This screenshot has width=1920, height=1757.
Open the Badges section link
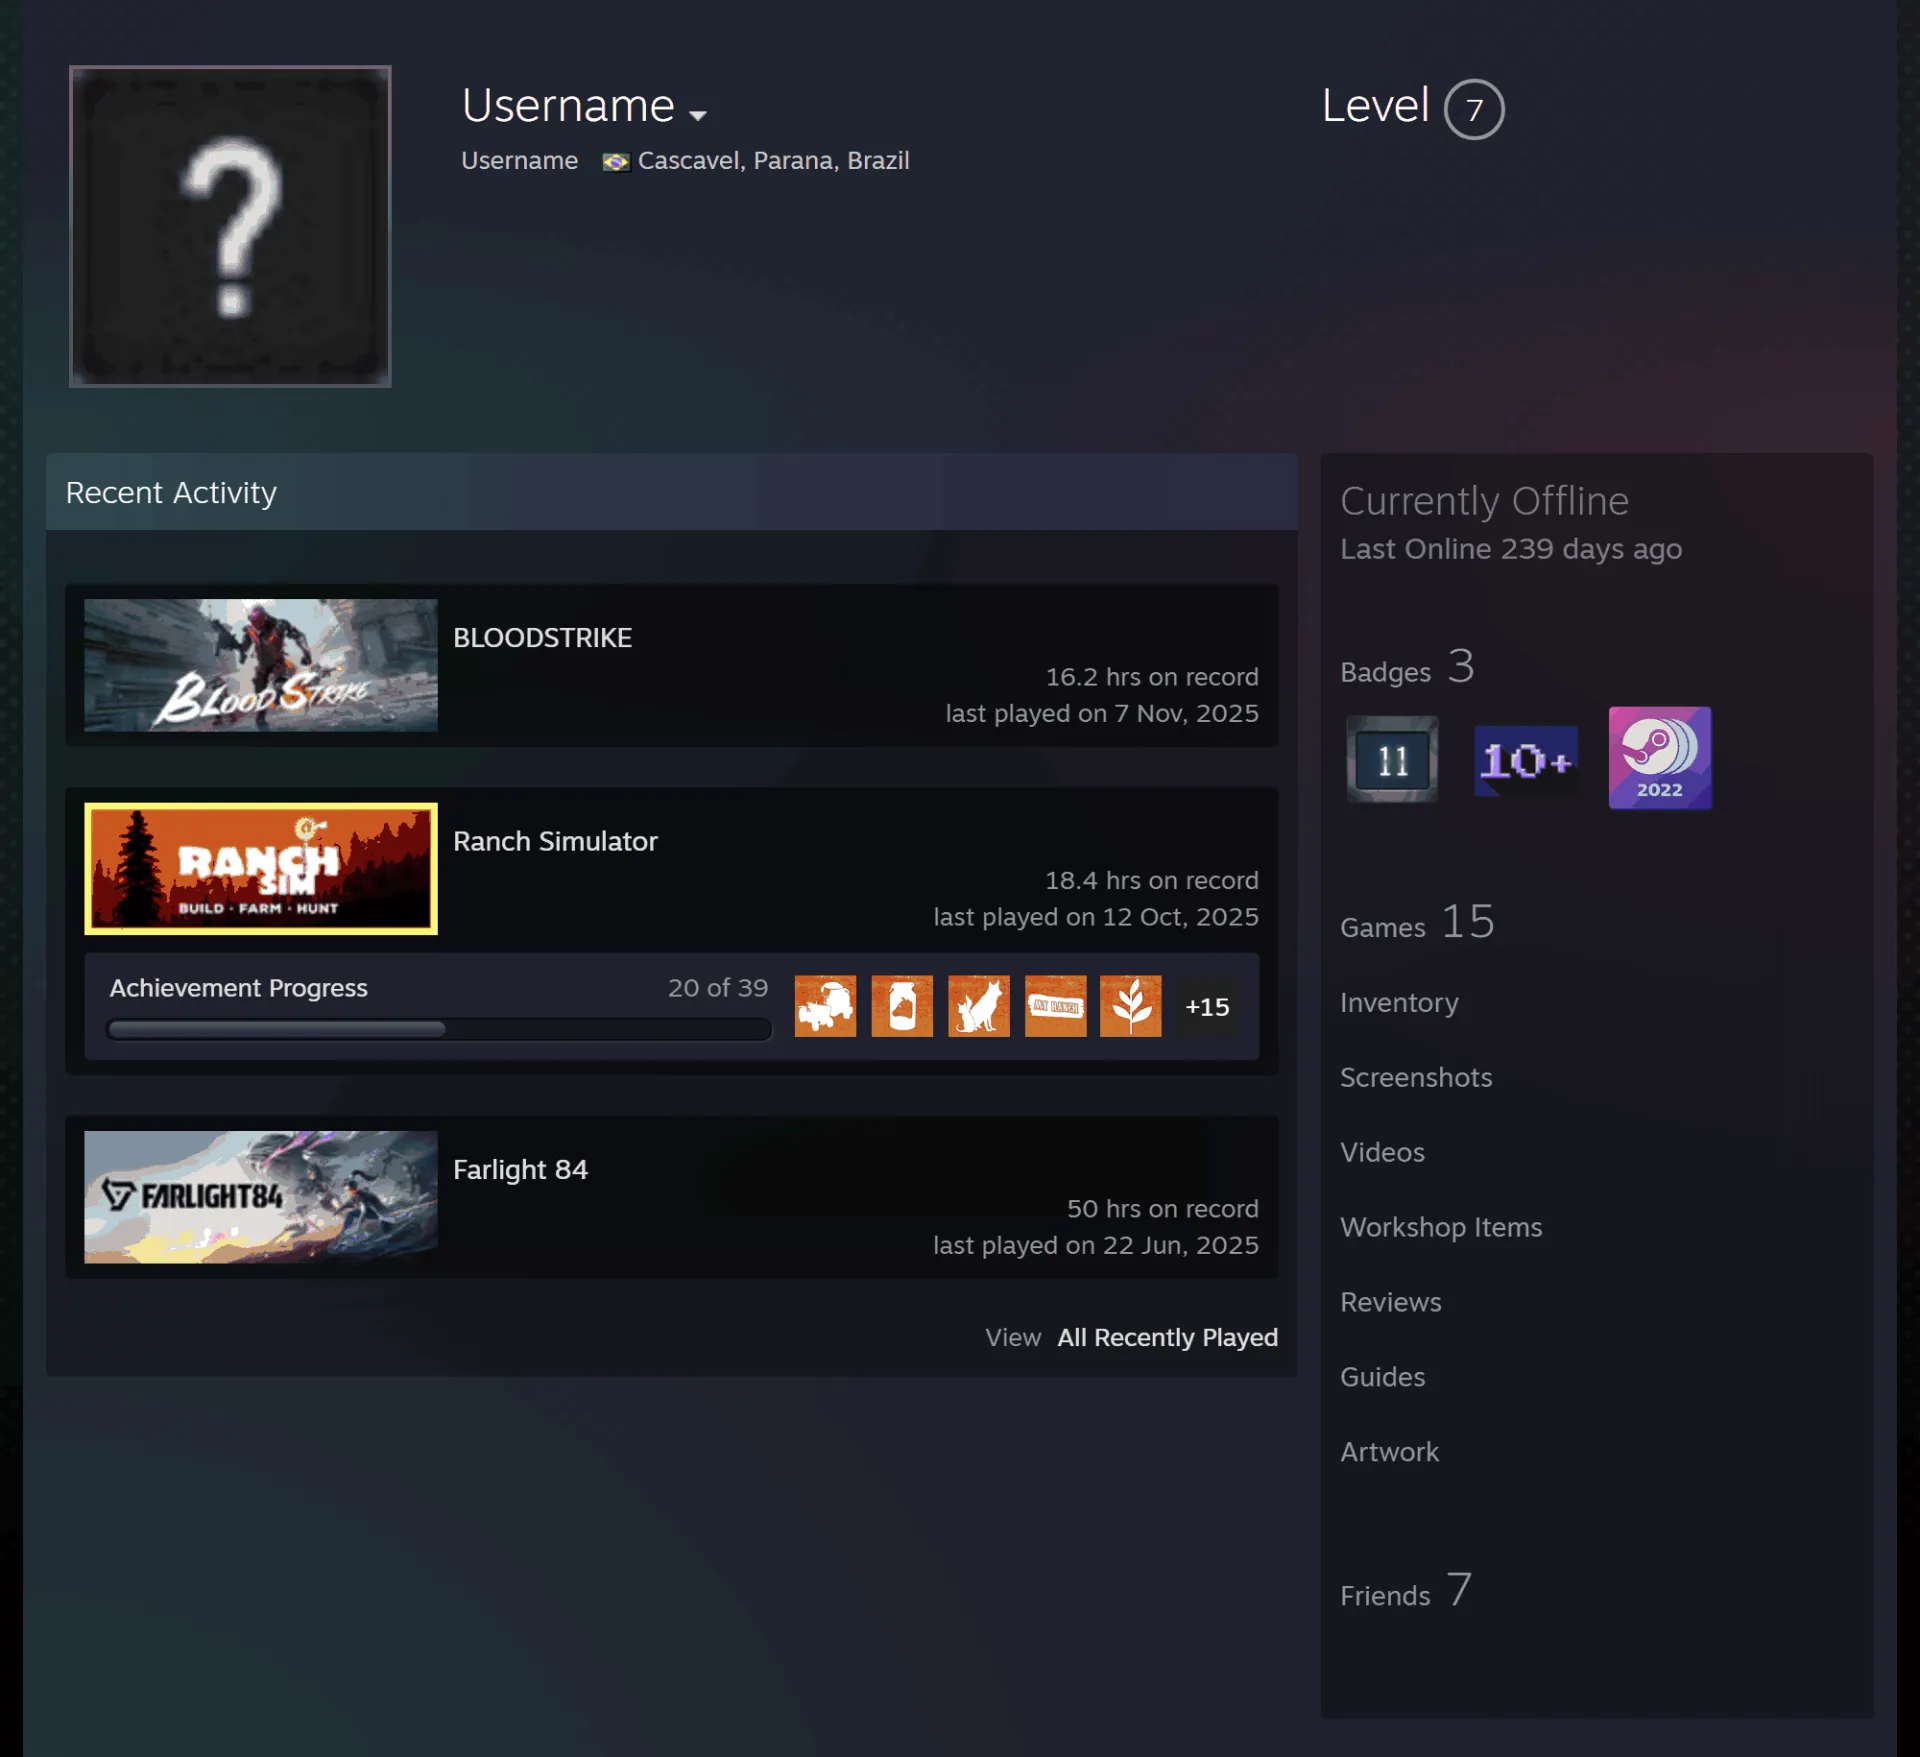tap(1408, 667)
